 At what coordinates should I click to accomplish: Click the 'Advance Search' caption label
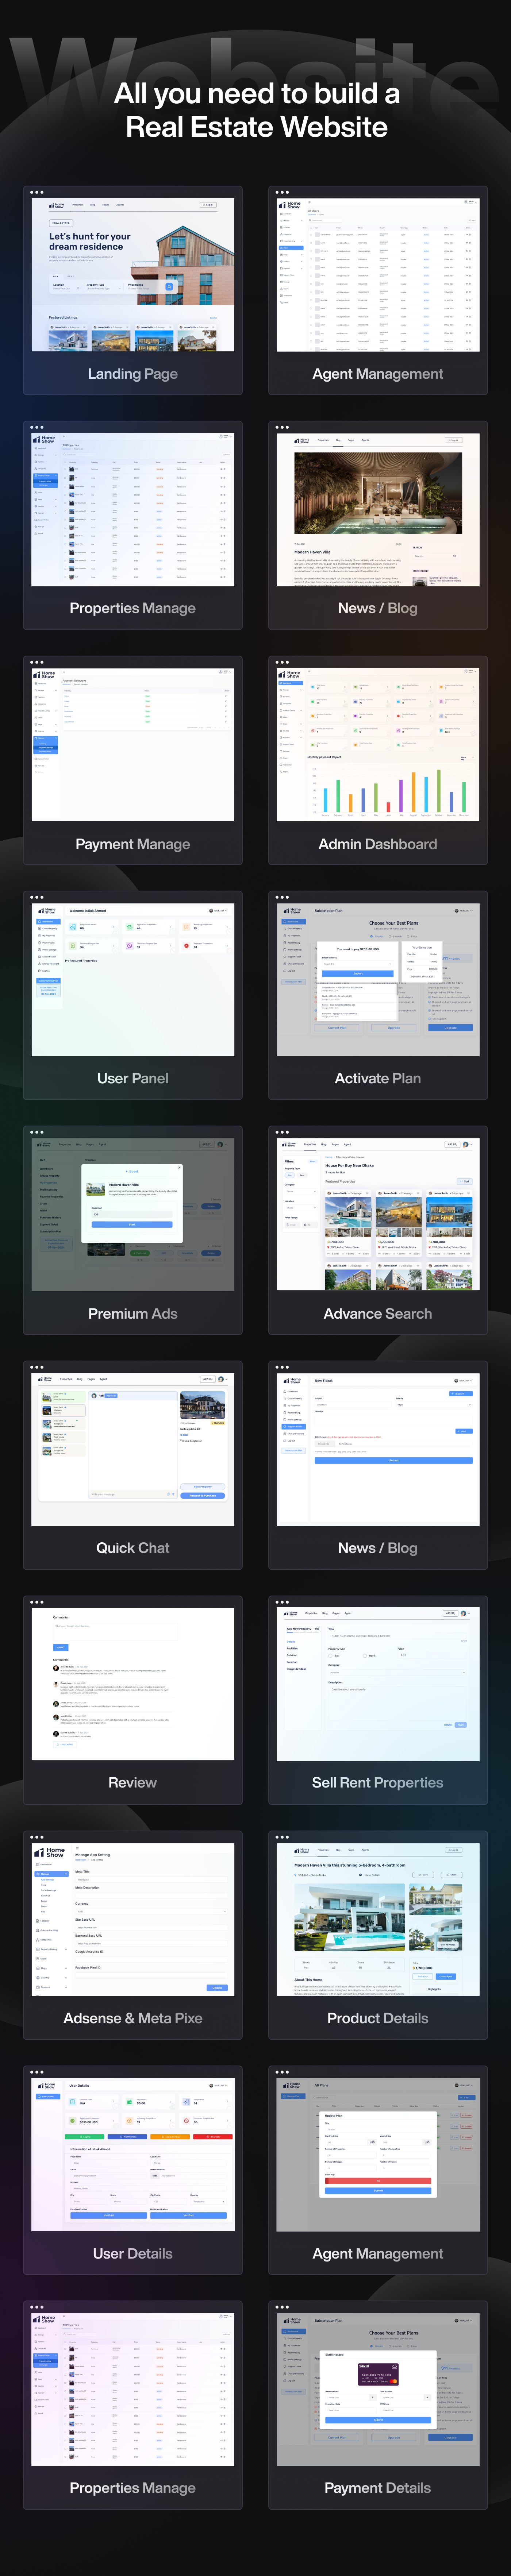tap(378, 1313)
